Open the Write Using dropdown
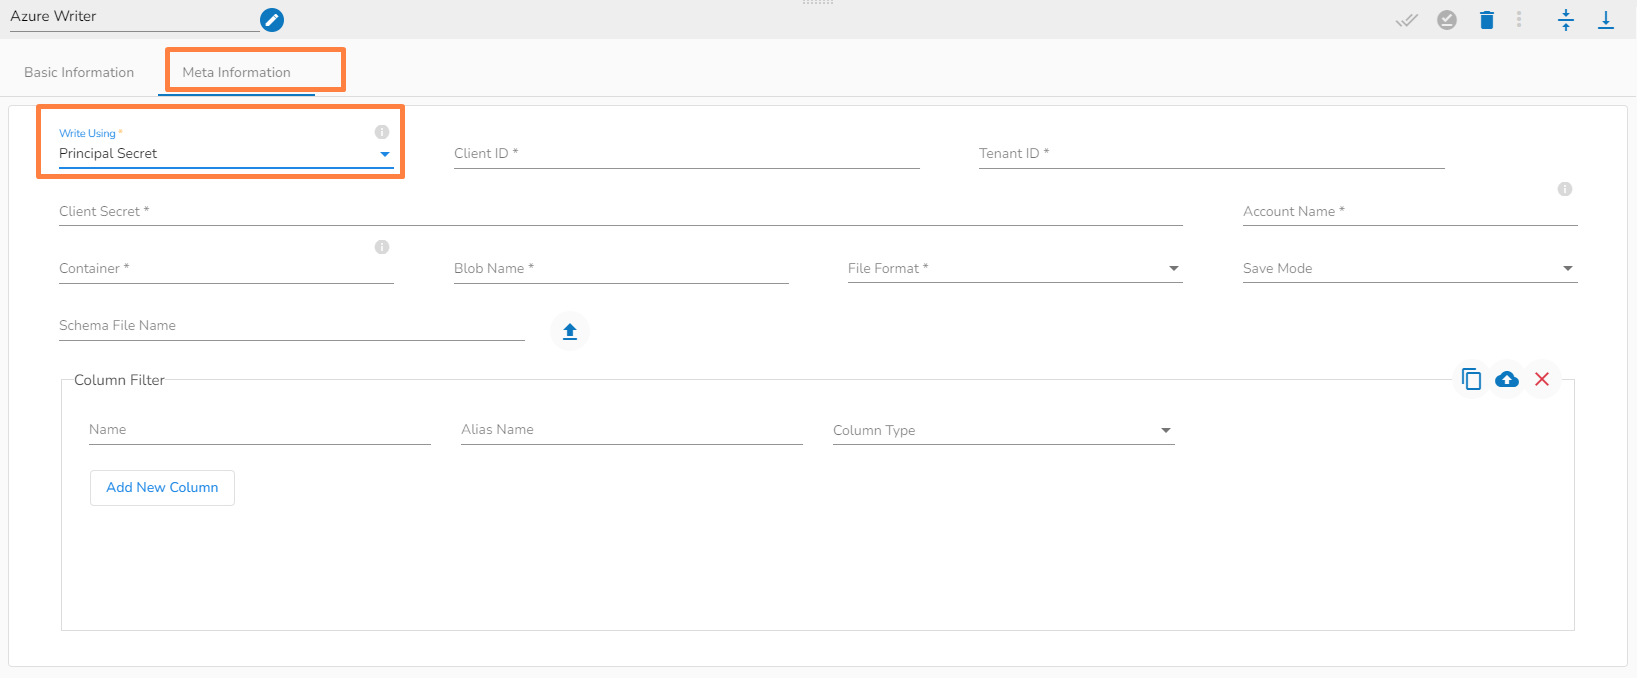 tap(226, 153)
